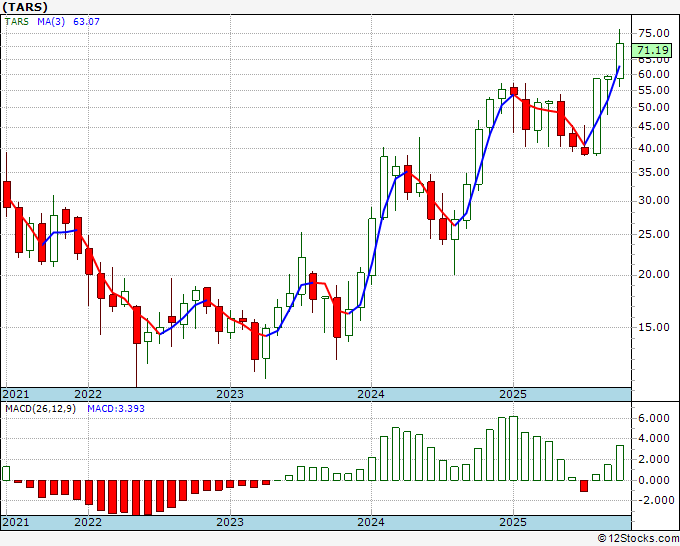
Task: Click the 2.000 MACD axis label
Action: point(654,459)
